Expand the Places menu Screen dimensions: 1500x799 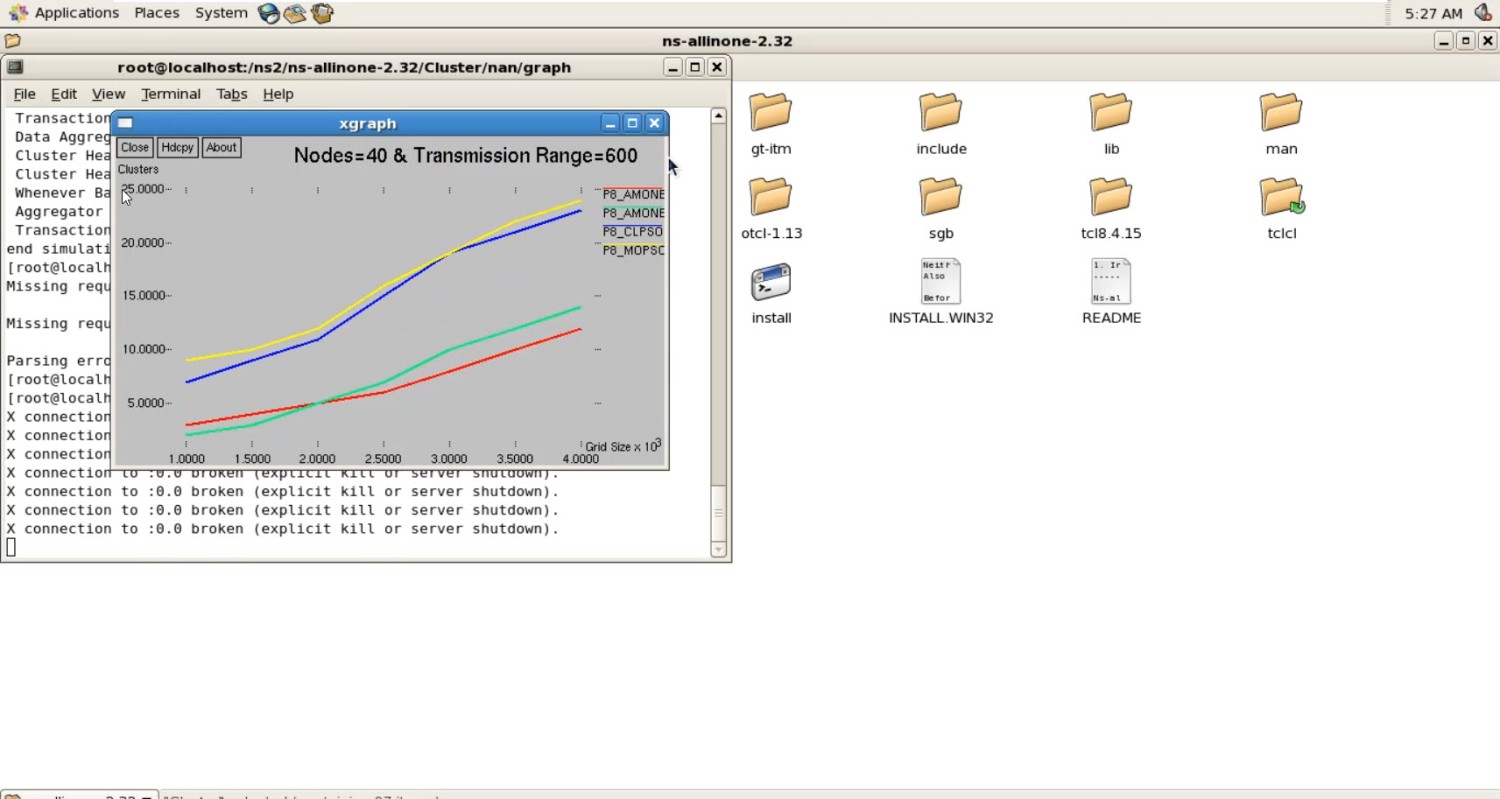(157, 13)
